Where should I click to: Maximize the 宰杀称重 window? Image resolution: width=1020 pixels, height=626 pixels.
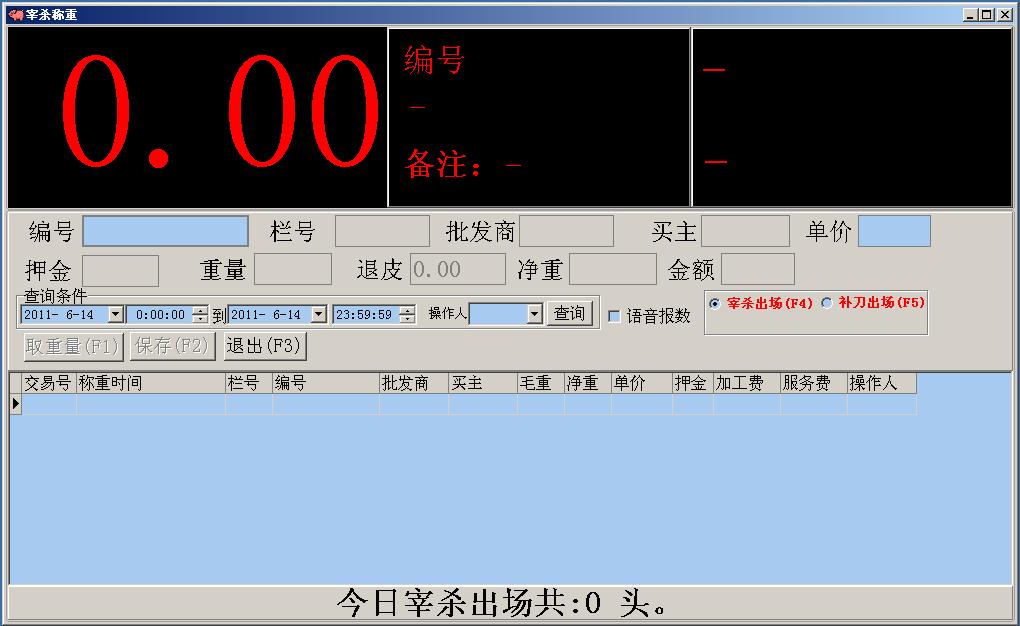point(987,15)
